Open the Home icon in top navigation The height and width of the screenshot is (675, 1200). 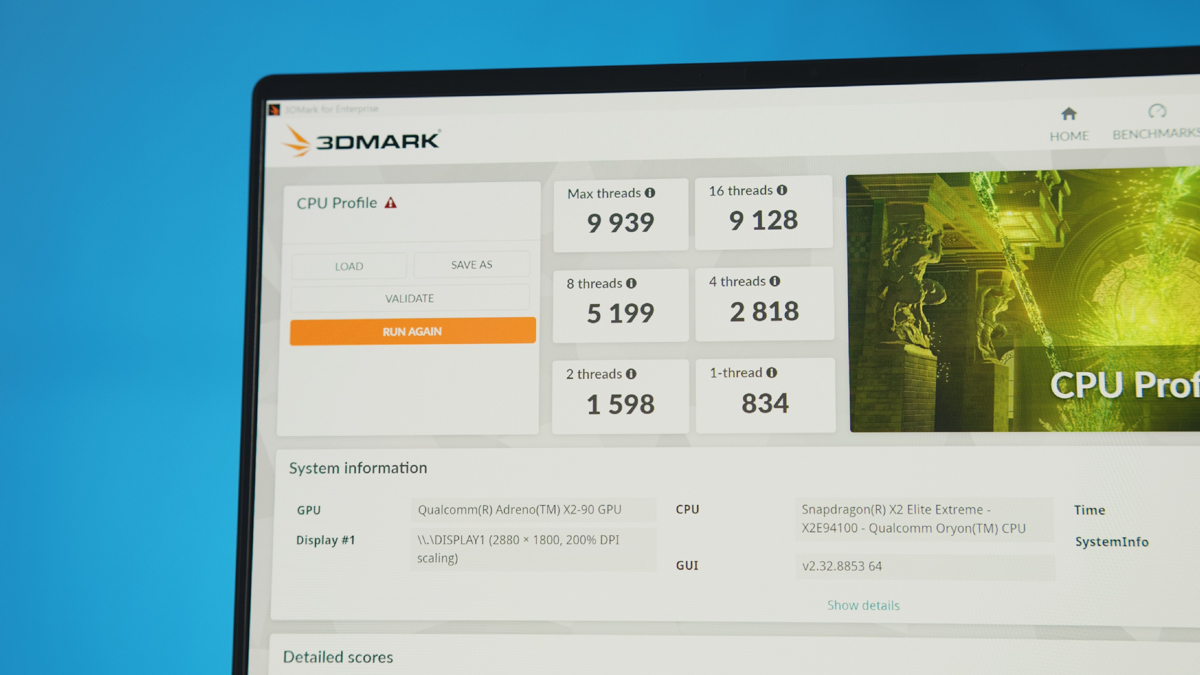pyautogui.click(x=1069, y=114)
